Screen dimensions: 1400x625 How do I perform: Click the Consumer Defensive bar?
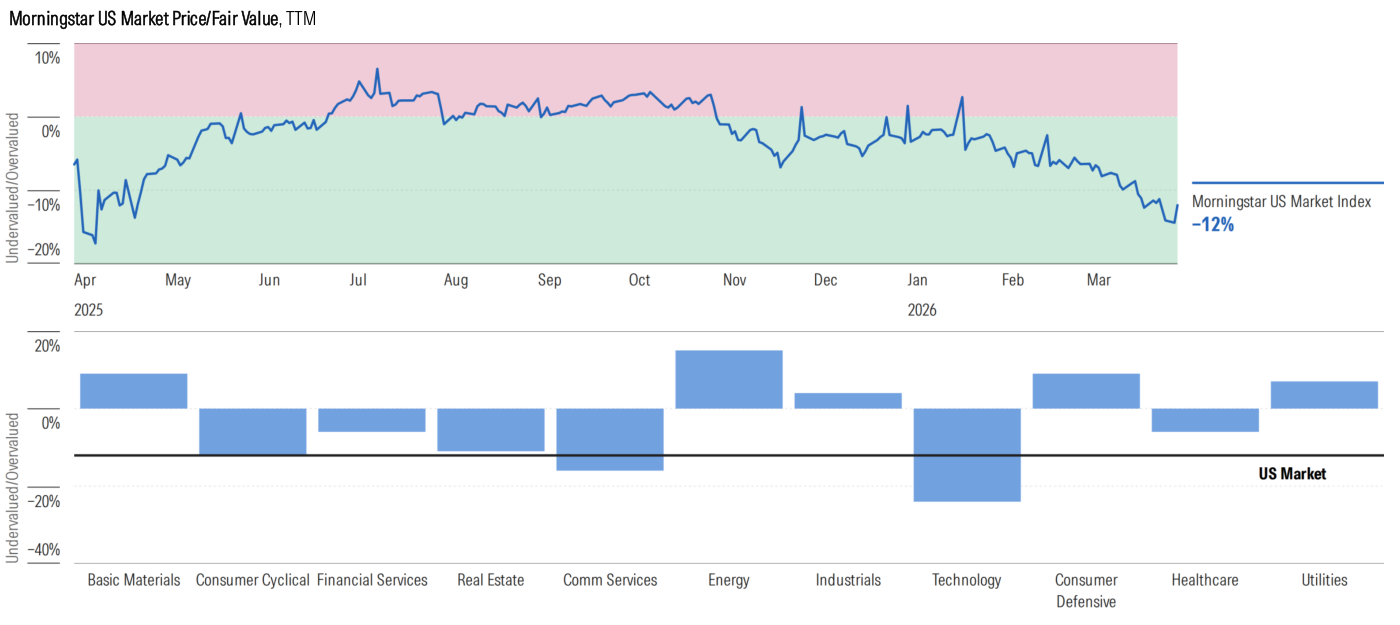pyautogui.click(x=1086, y=391)
